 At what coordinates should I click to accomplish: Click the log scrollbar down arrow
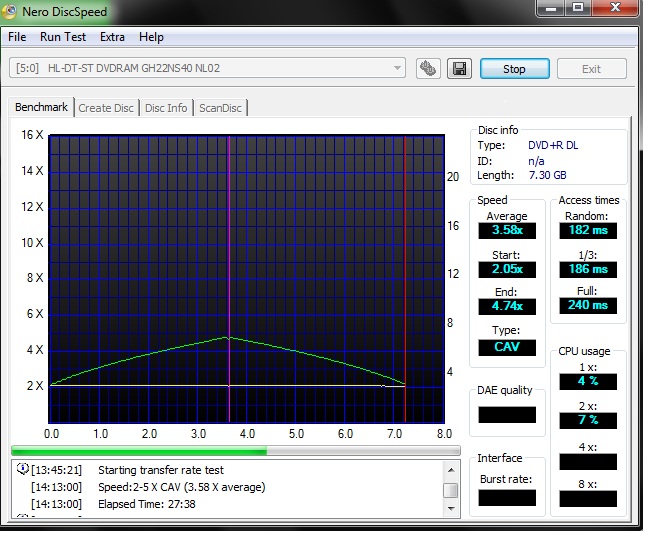click(x=451, y=509)
